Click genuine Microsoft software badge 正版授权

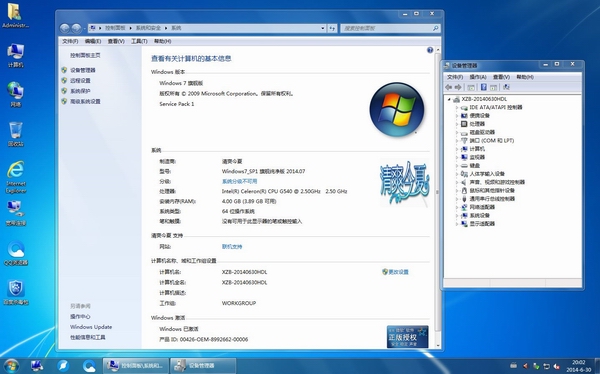tap(408, 336)
